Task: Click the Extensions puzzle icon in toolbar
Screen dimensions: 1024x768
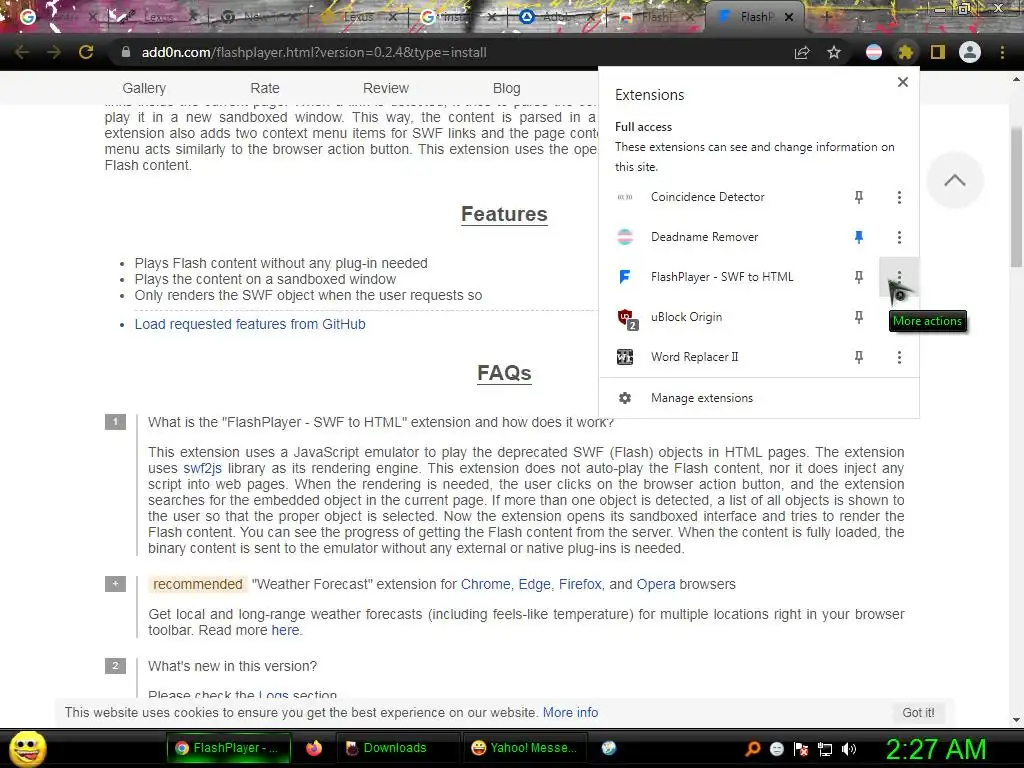Action: [x=905, y=52]
